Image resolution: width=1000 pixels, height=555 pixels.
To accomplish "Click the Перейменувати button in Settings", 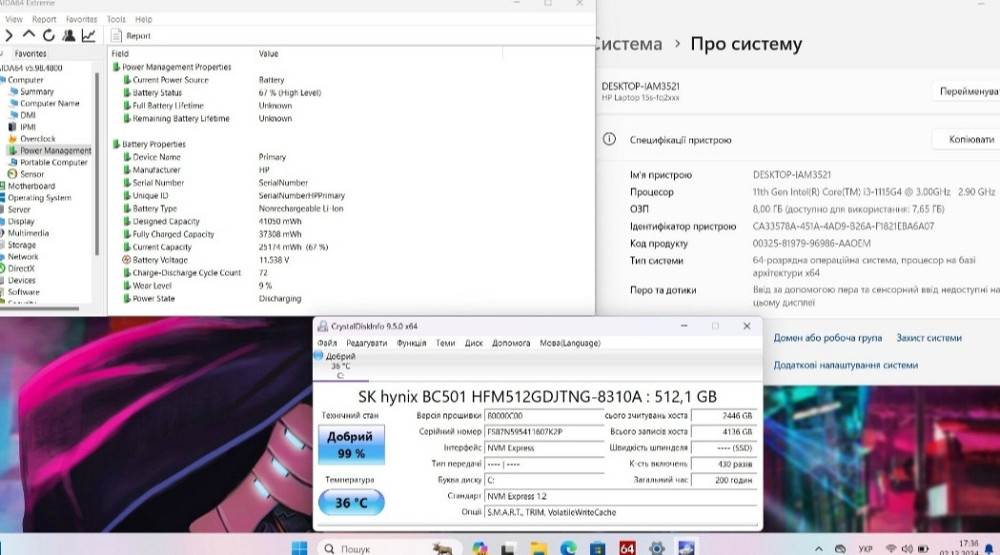I will tap(968, 91).
